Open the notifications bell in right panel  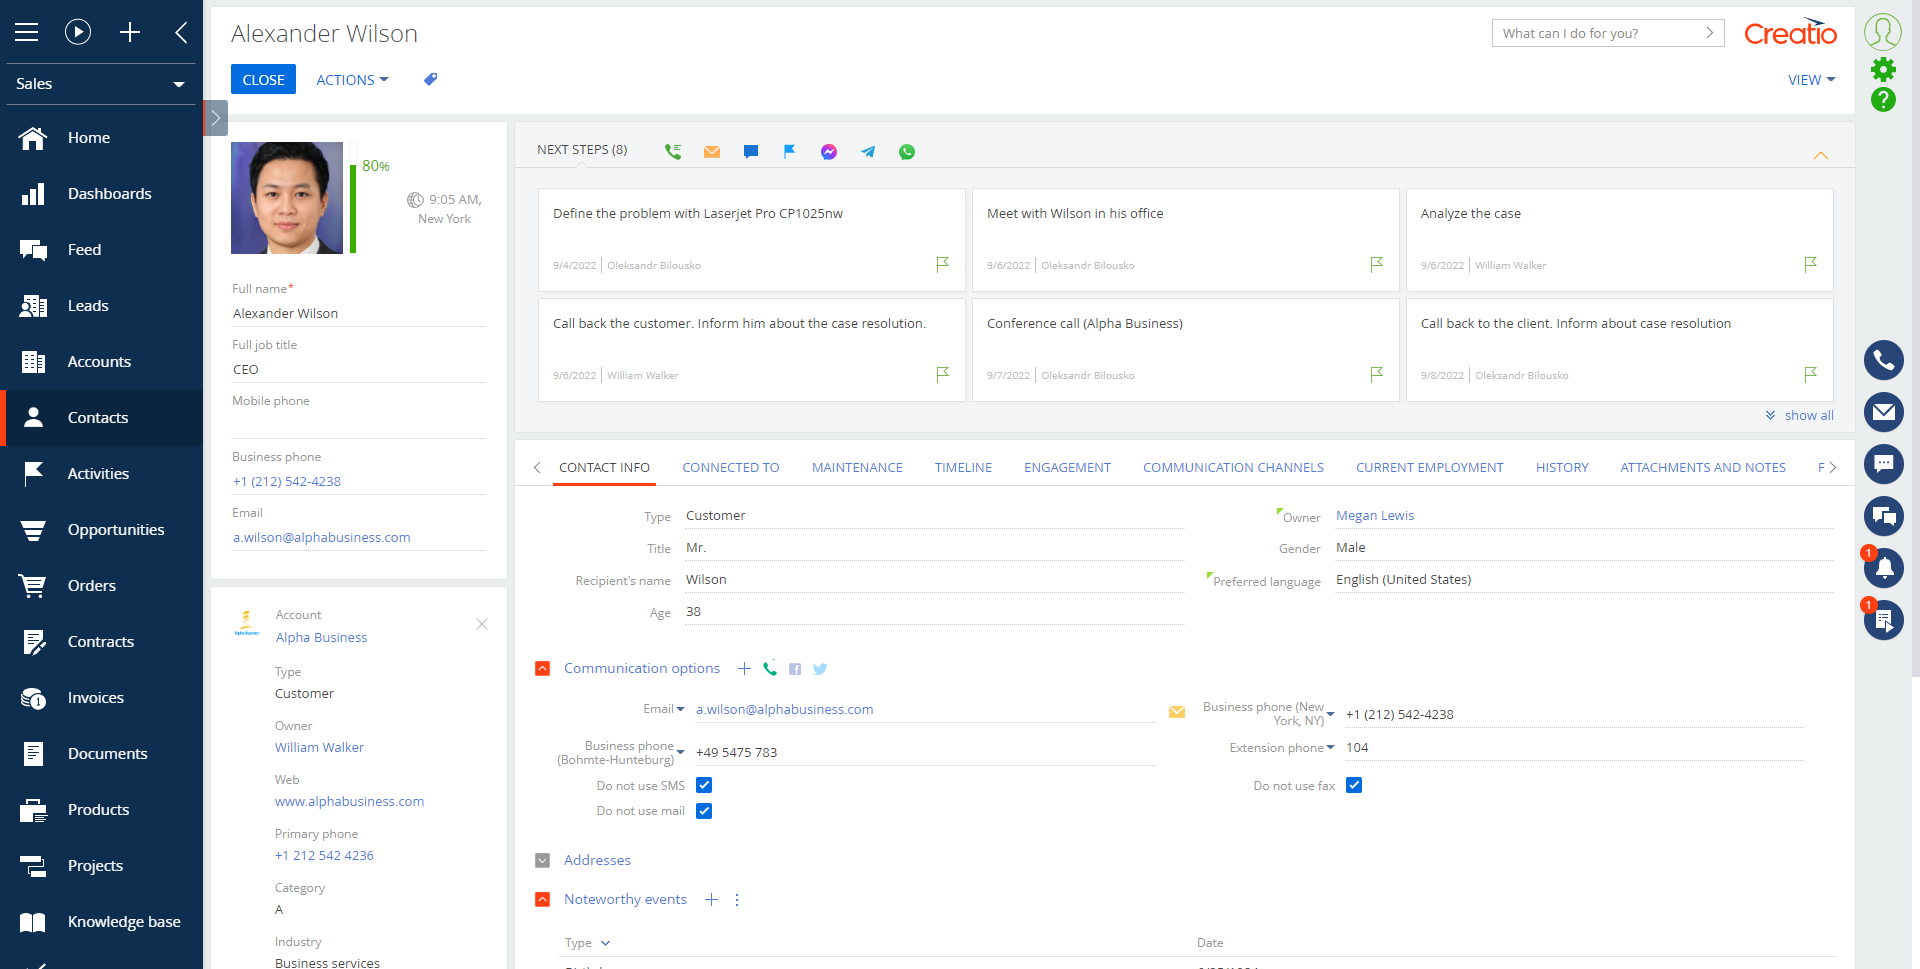[x=1883, y=568]
